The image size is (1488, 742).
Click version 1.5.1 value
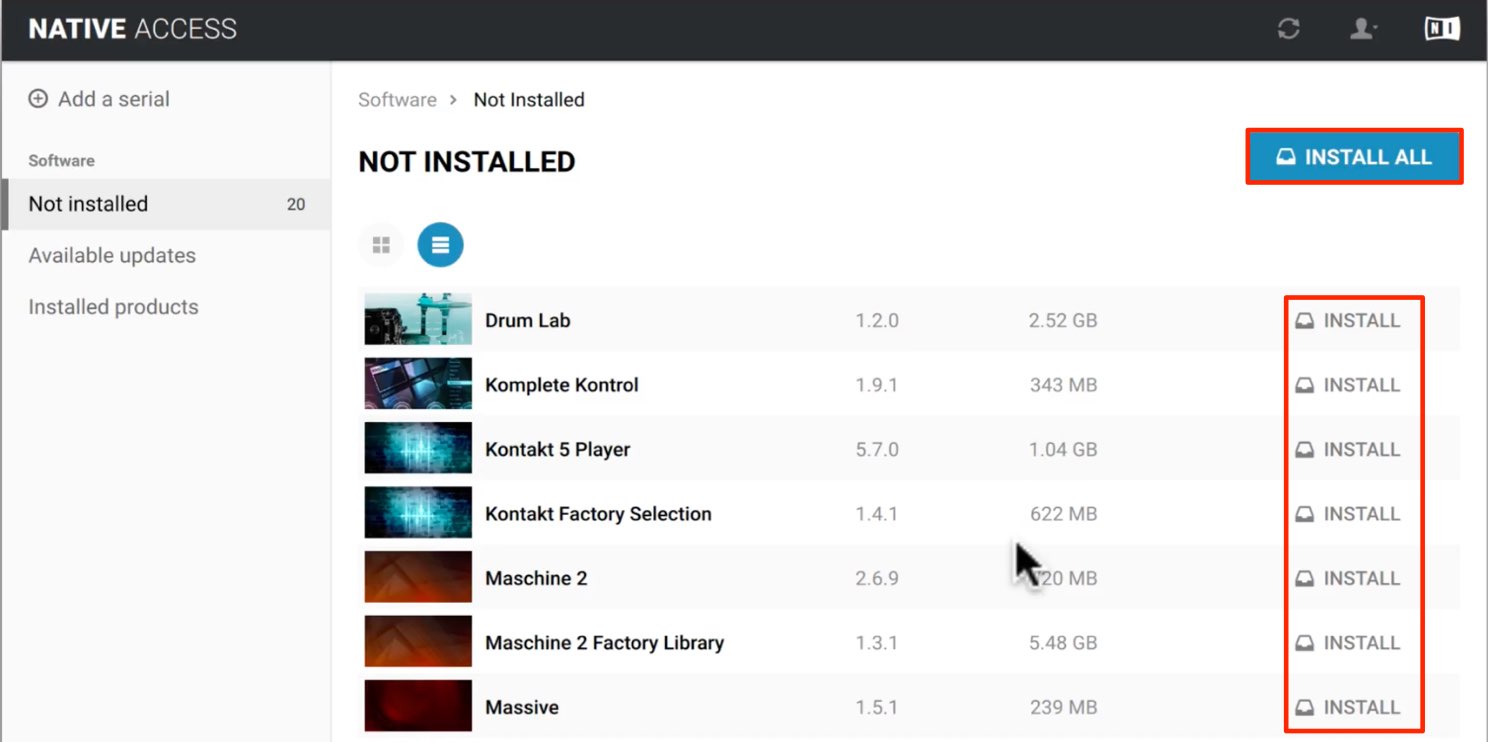pos(877,707)
